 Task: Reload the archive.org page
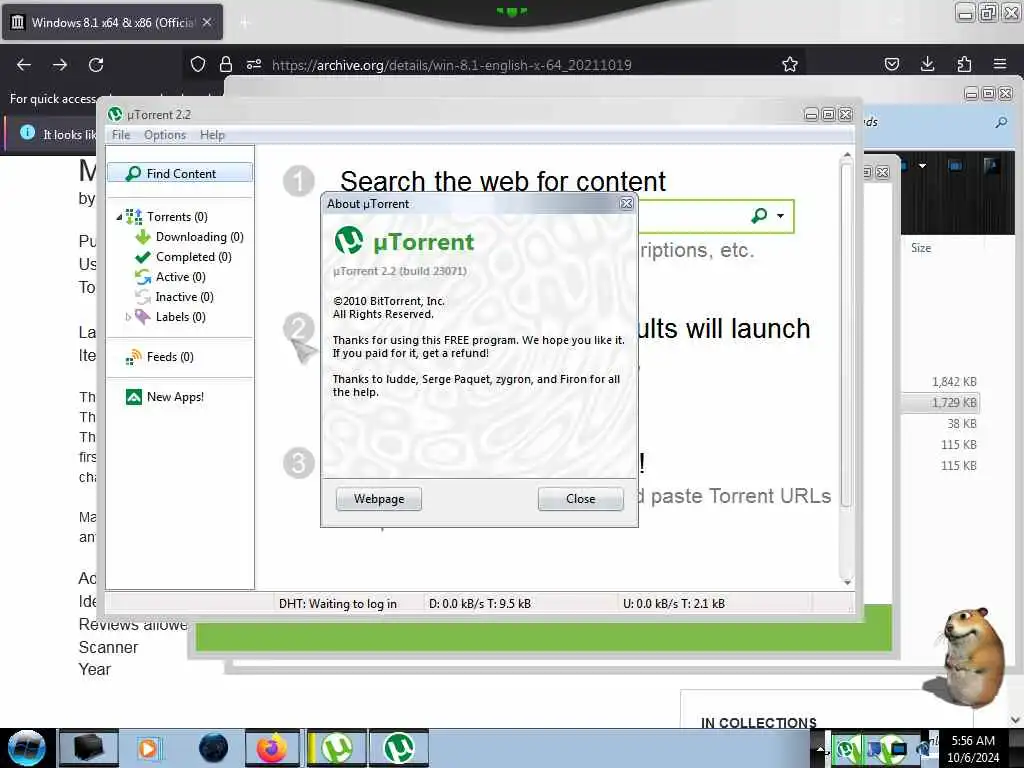[96, 65]
